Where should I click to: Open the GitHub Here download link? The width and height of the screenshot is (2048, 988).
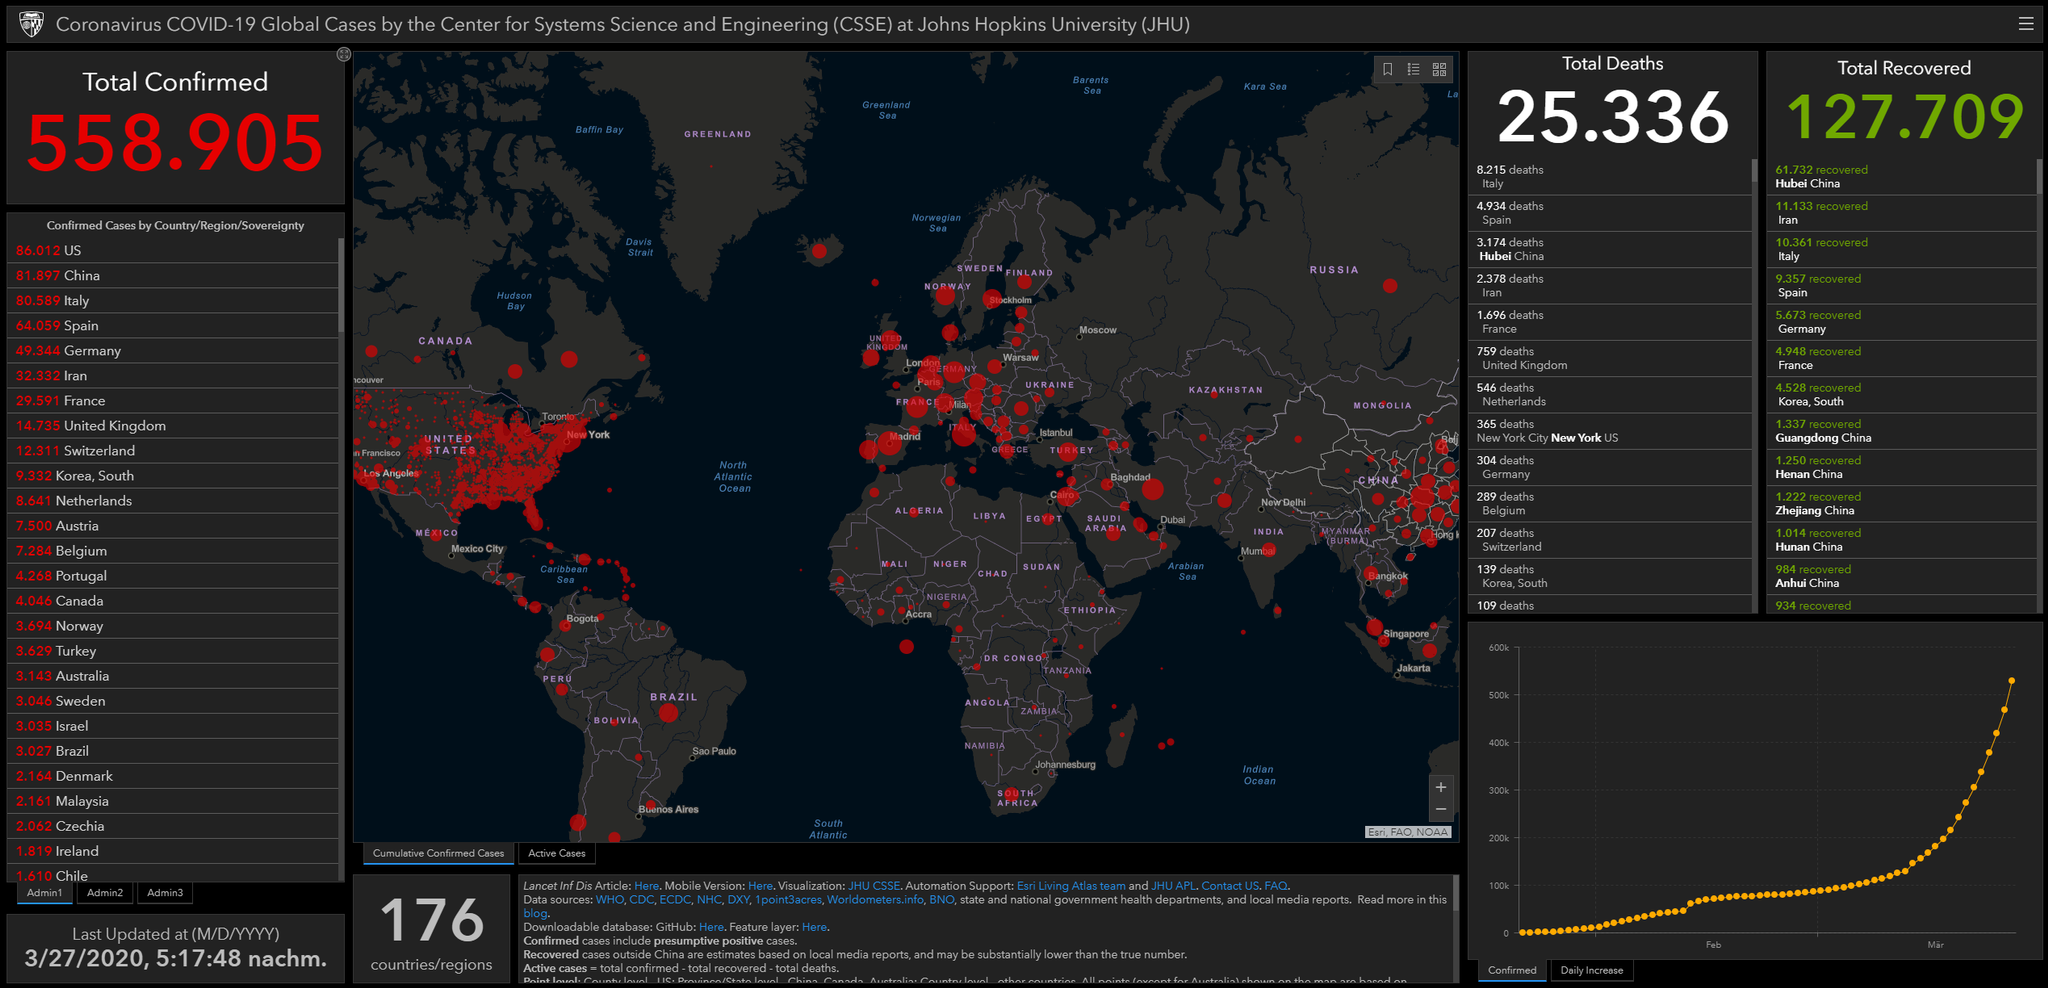pos(711,927)
